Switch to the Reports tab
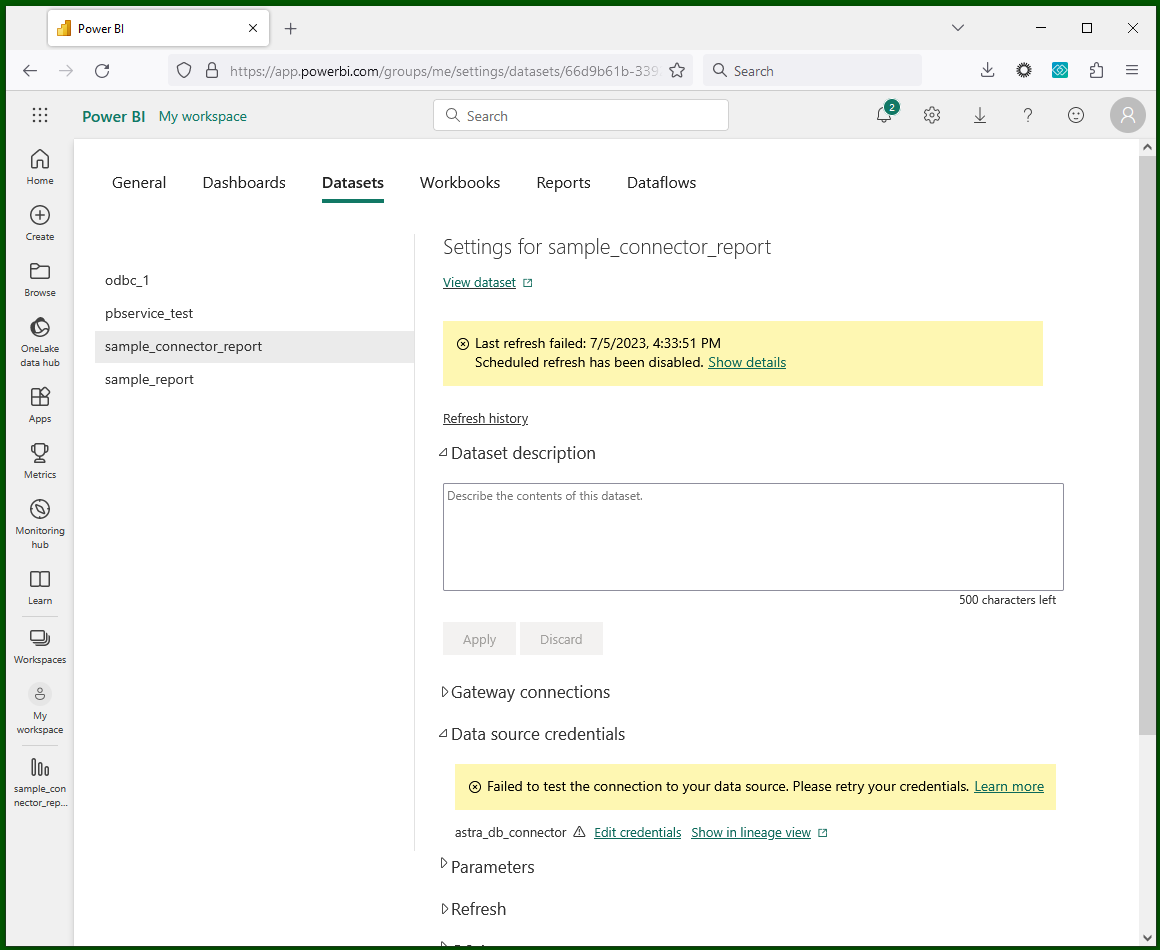 564,183
